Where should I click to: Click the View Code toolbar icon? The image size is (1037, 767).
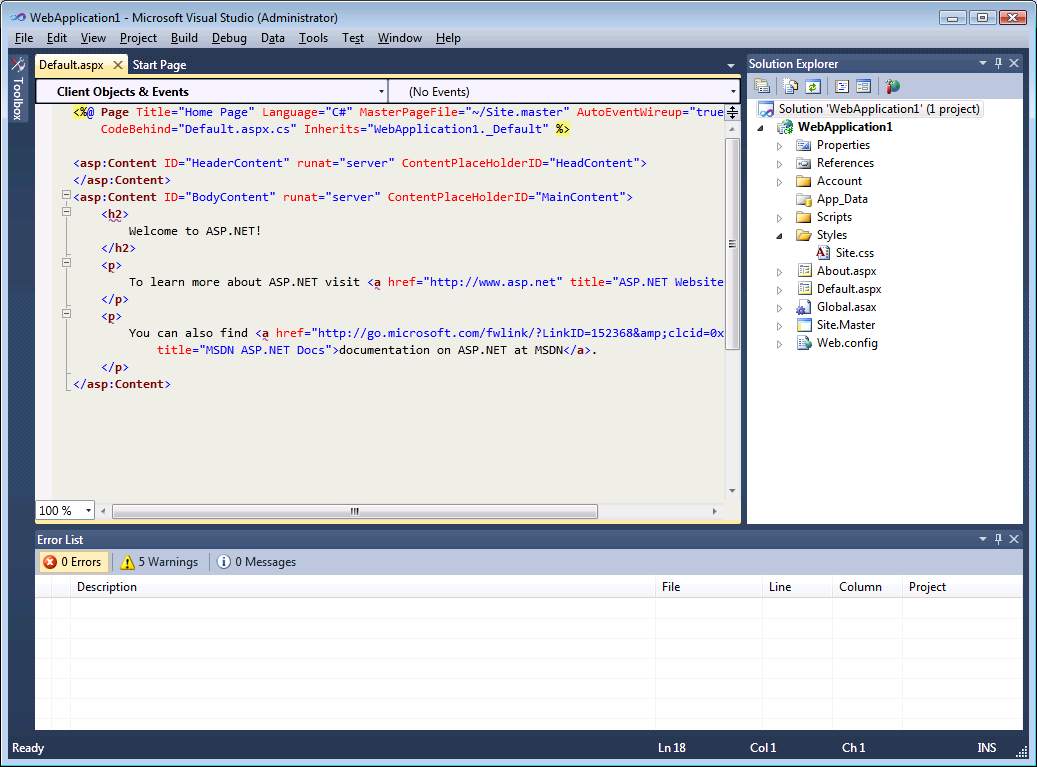point(841,87)
